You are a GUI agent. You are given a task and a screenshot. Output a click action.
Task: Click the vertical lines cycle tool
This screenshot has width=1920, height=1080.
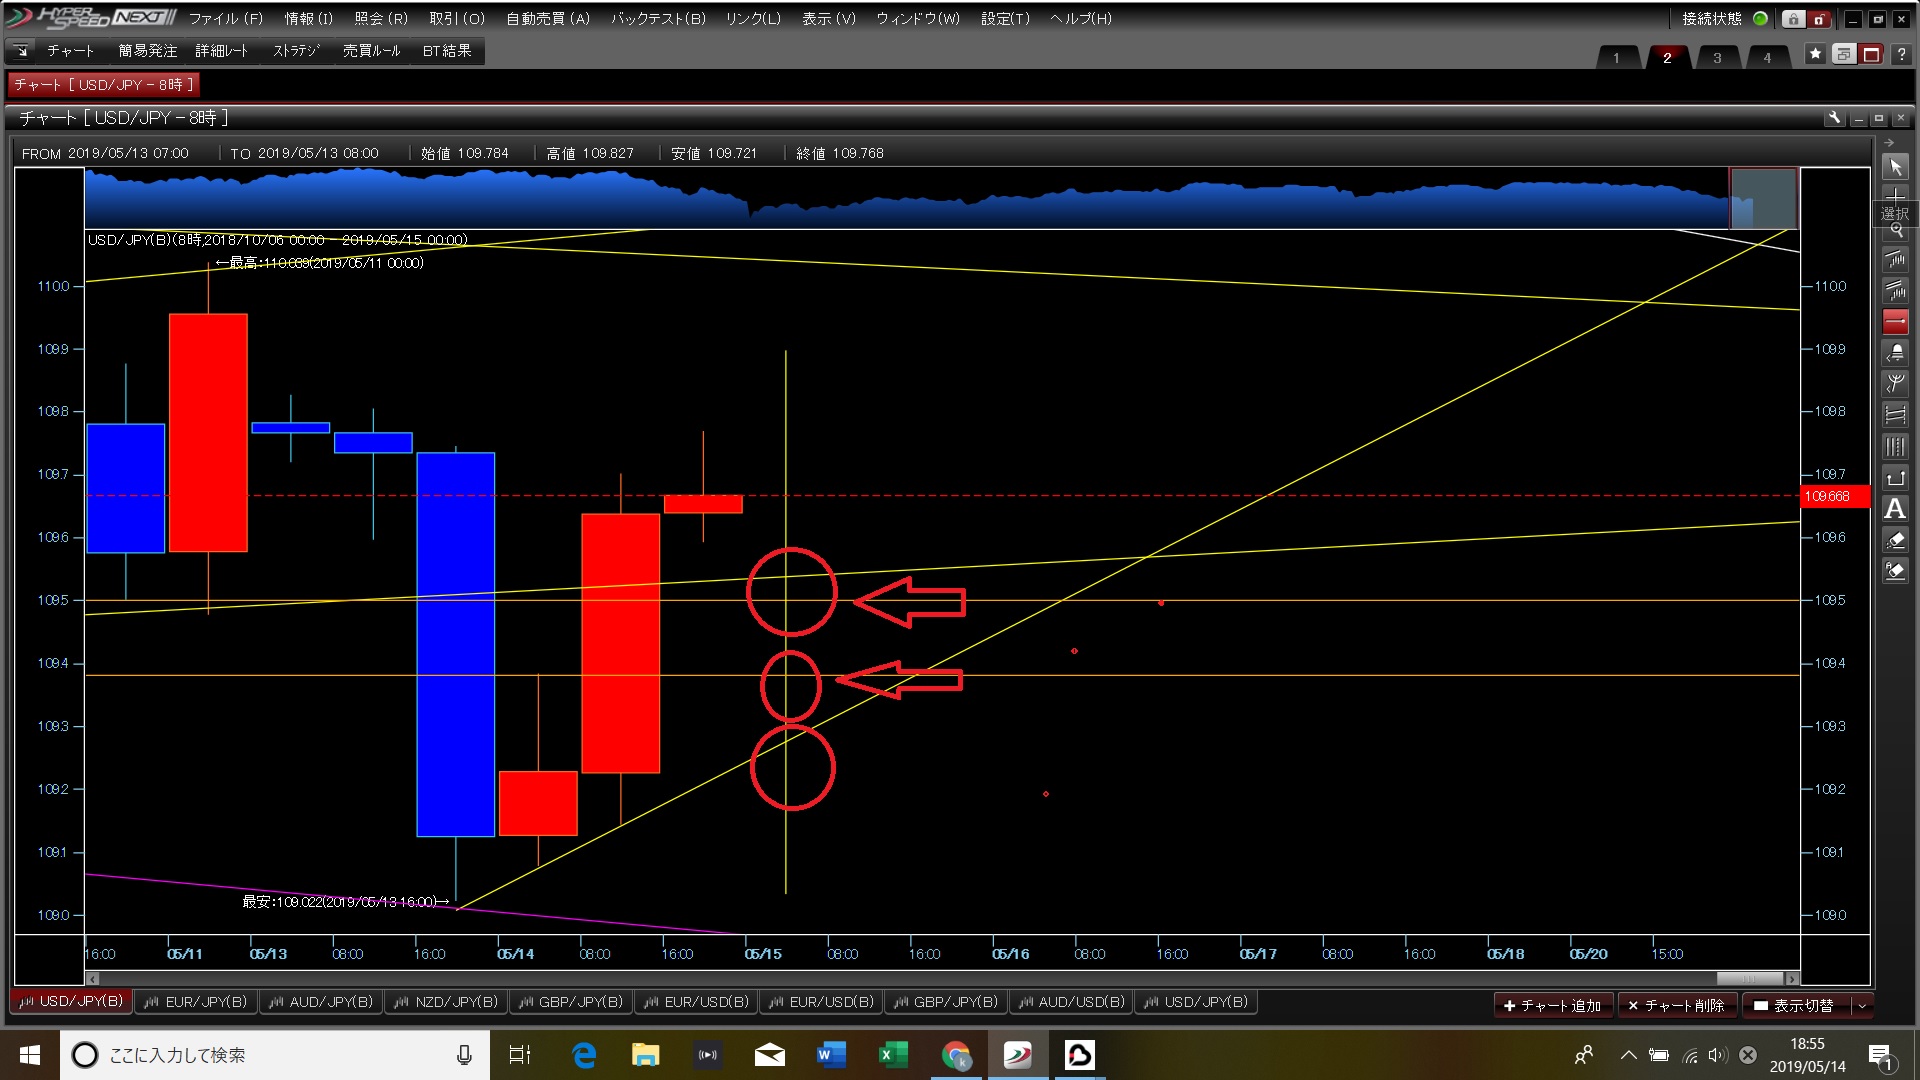coord(1895,447)
